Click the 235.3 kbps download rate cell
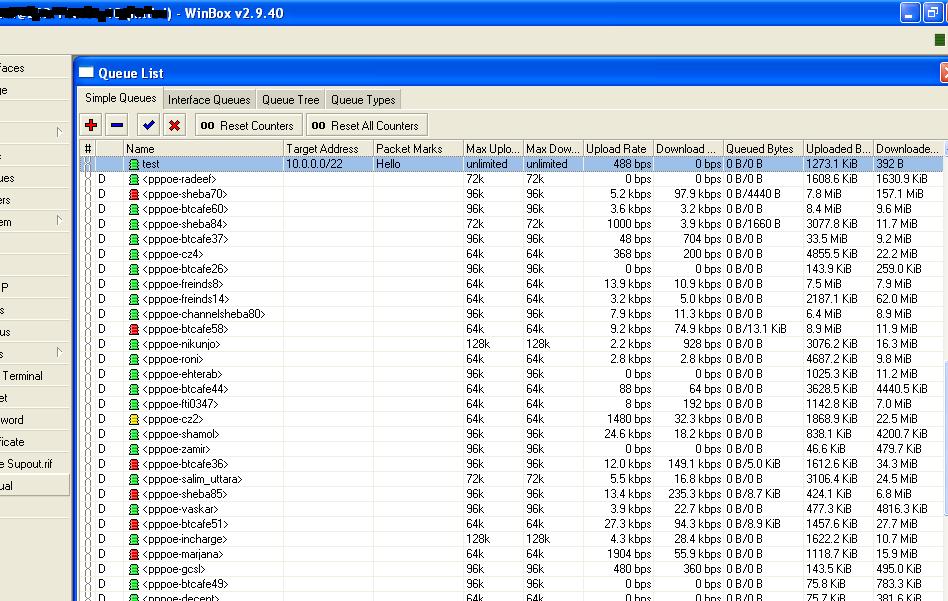Image resolution: width=948 pixels, height=601 pixels. click(x=689, y=494)
